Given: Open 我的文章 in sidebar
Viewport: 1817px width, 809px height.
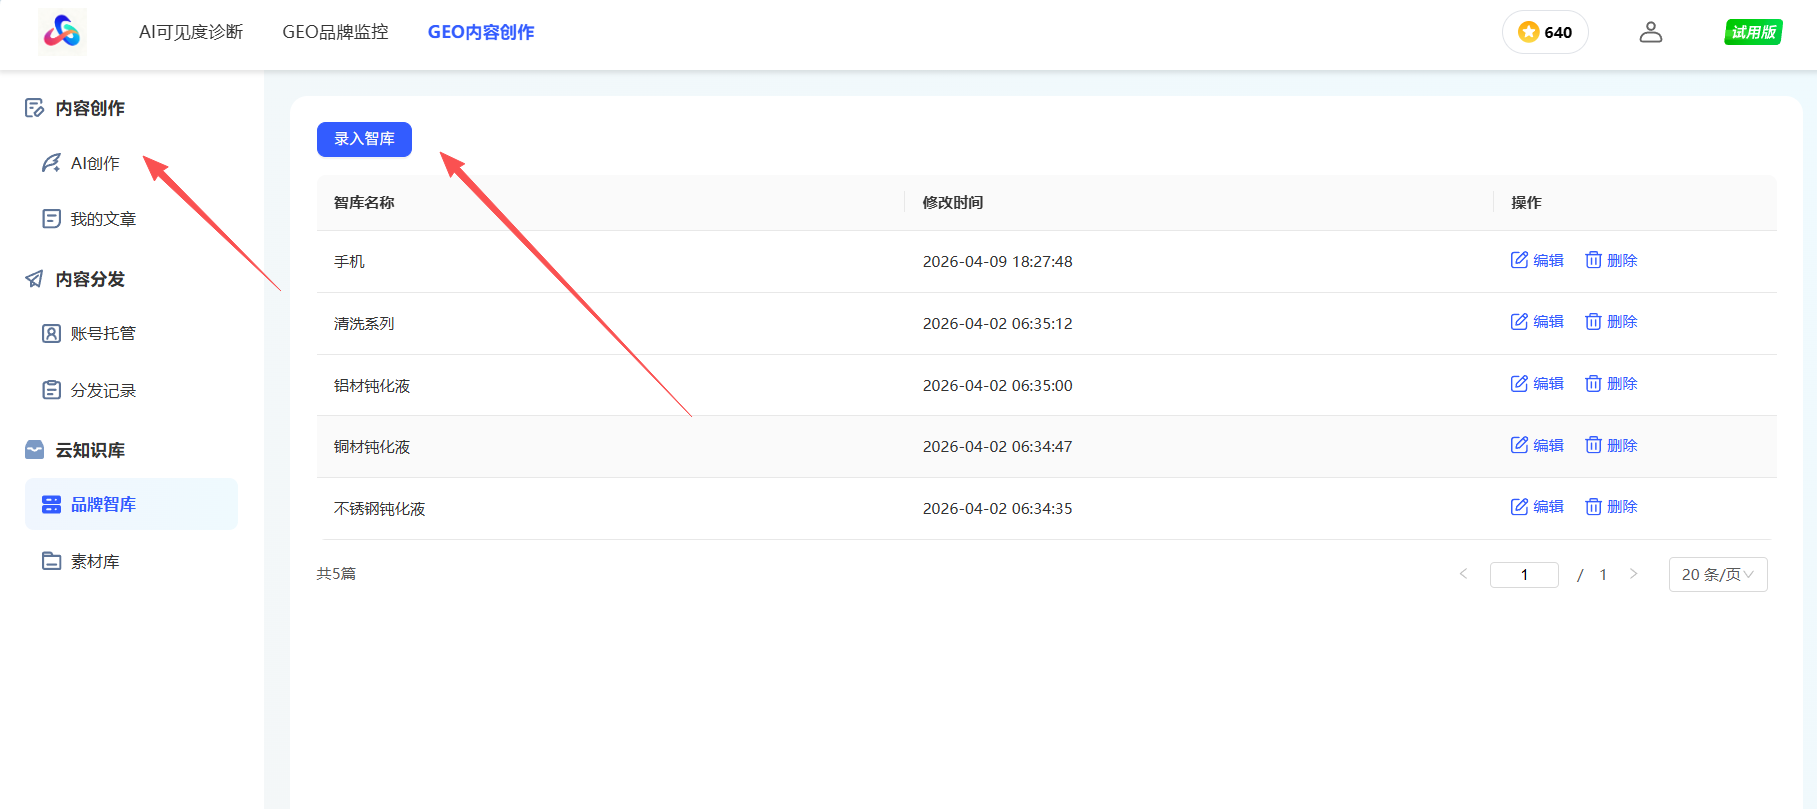Looking at the screenshot, I should (x=103, y=219).
